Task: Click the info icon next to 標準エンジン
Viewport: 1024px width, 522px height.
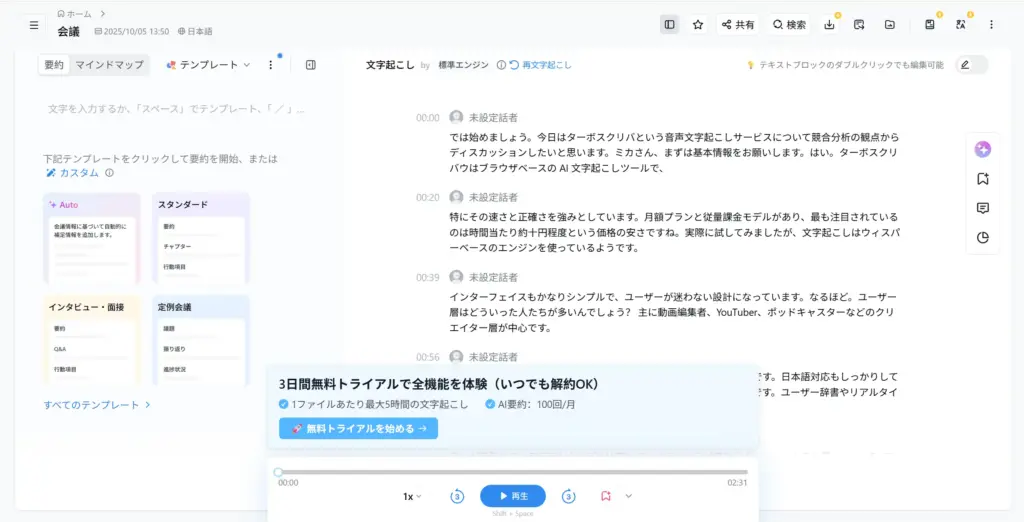Action: click(x=501, y=65)
